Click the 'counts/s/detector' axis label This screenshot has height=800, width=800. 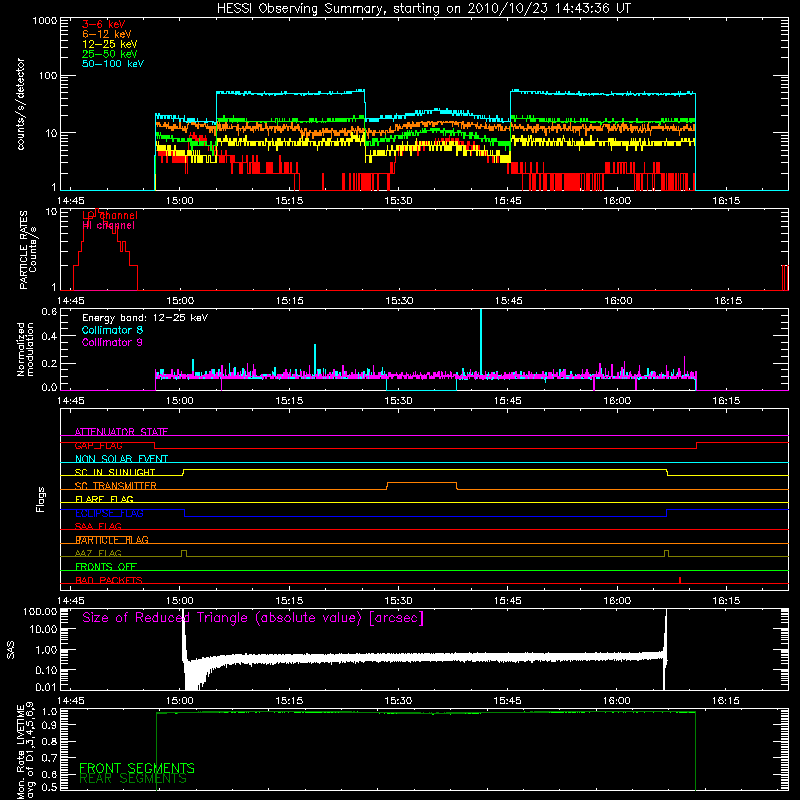click(x=21, y=104)
